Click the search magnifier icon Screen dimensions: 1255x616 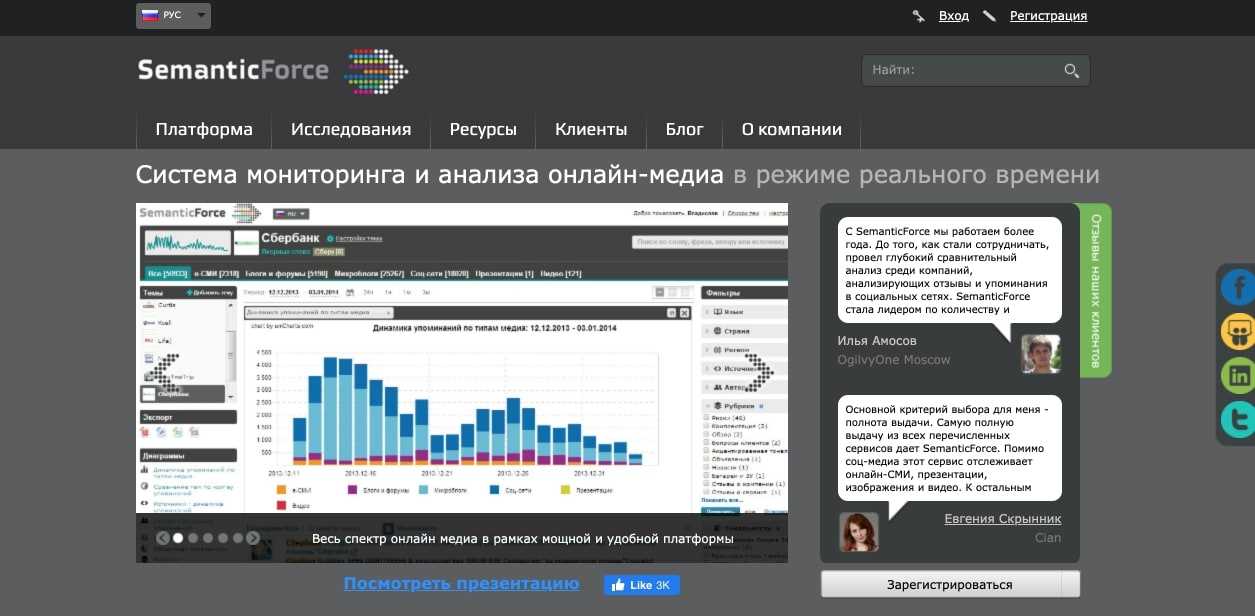point(1071,71)
